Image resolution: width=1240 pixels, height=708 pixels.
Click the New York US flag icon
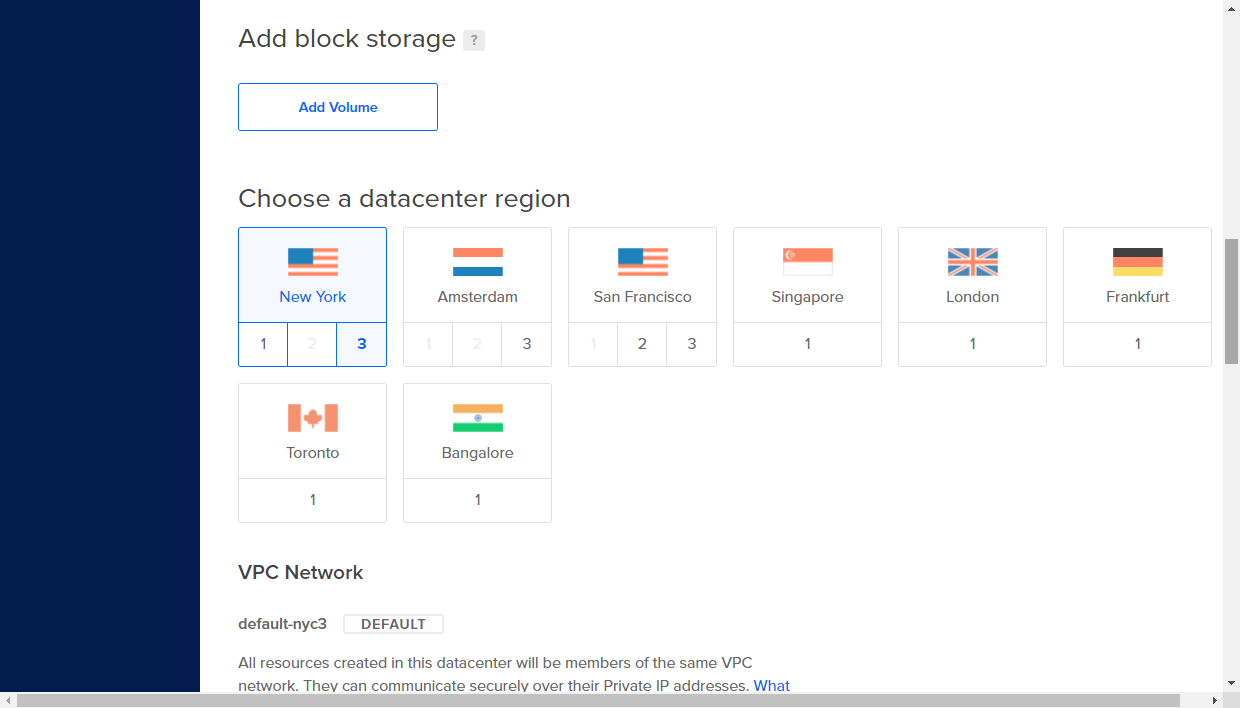tap(313, 262)
